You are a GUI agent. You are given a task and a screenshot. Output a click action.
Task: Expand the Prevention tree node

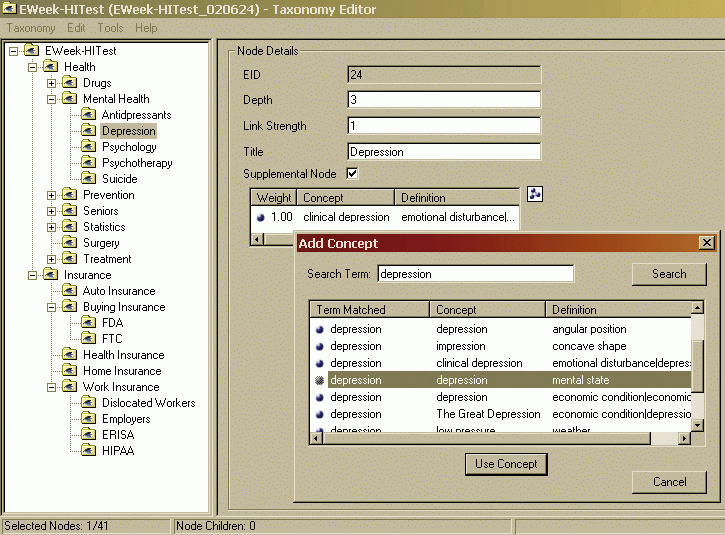point(51,196)
